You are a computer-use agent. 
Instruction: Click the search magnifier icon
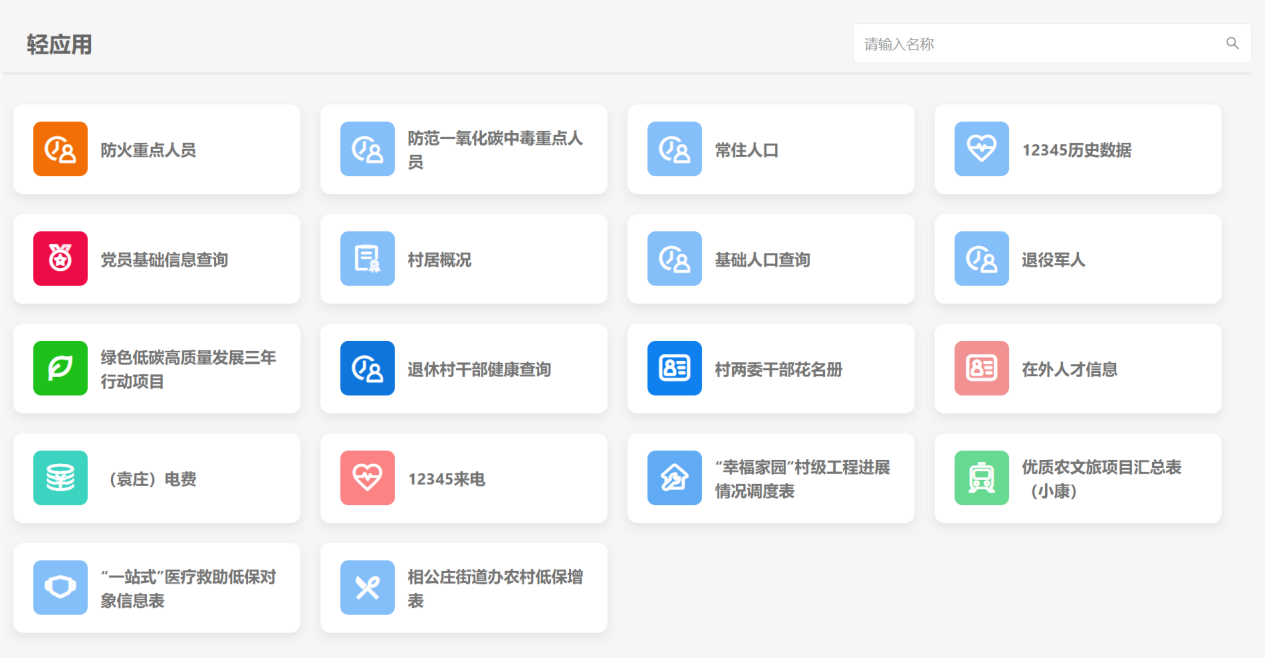[1232, 44]
